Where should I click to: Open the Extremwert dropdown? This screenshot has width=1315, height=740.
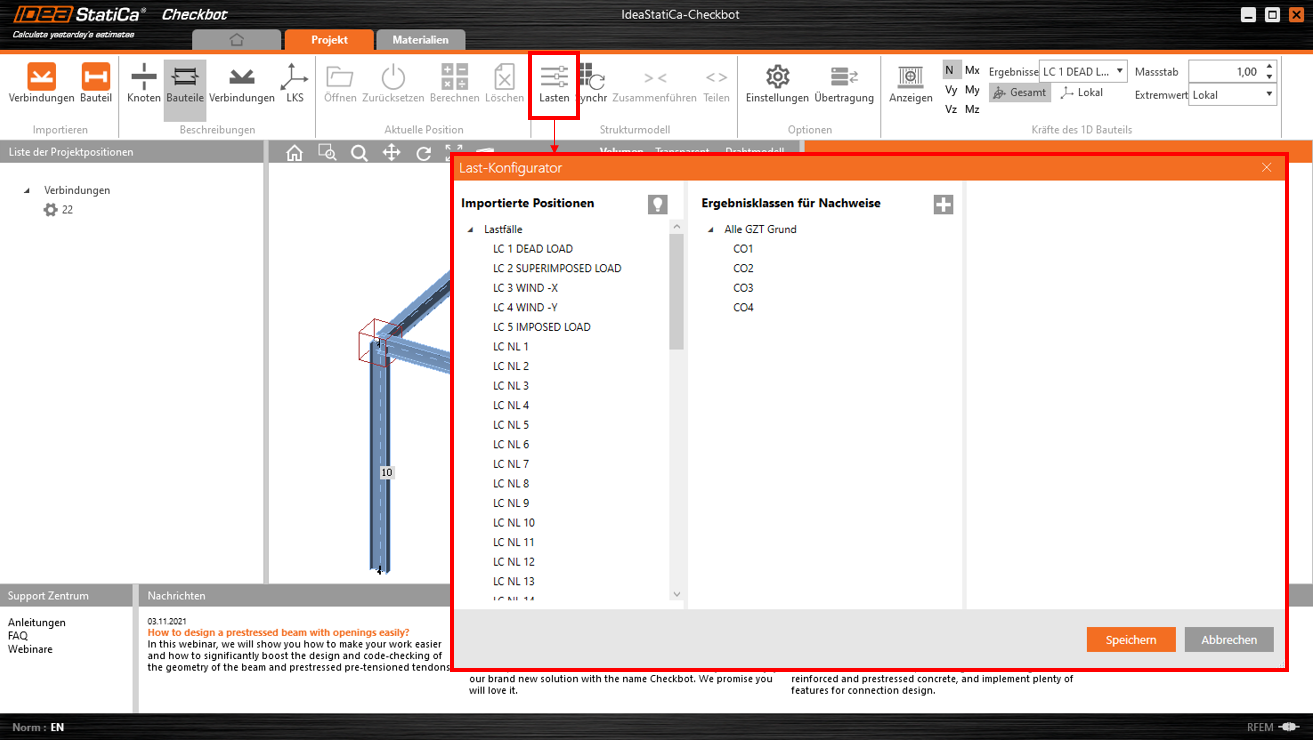point(1233,95)
